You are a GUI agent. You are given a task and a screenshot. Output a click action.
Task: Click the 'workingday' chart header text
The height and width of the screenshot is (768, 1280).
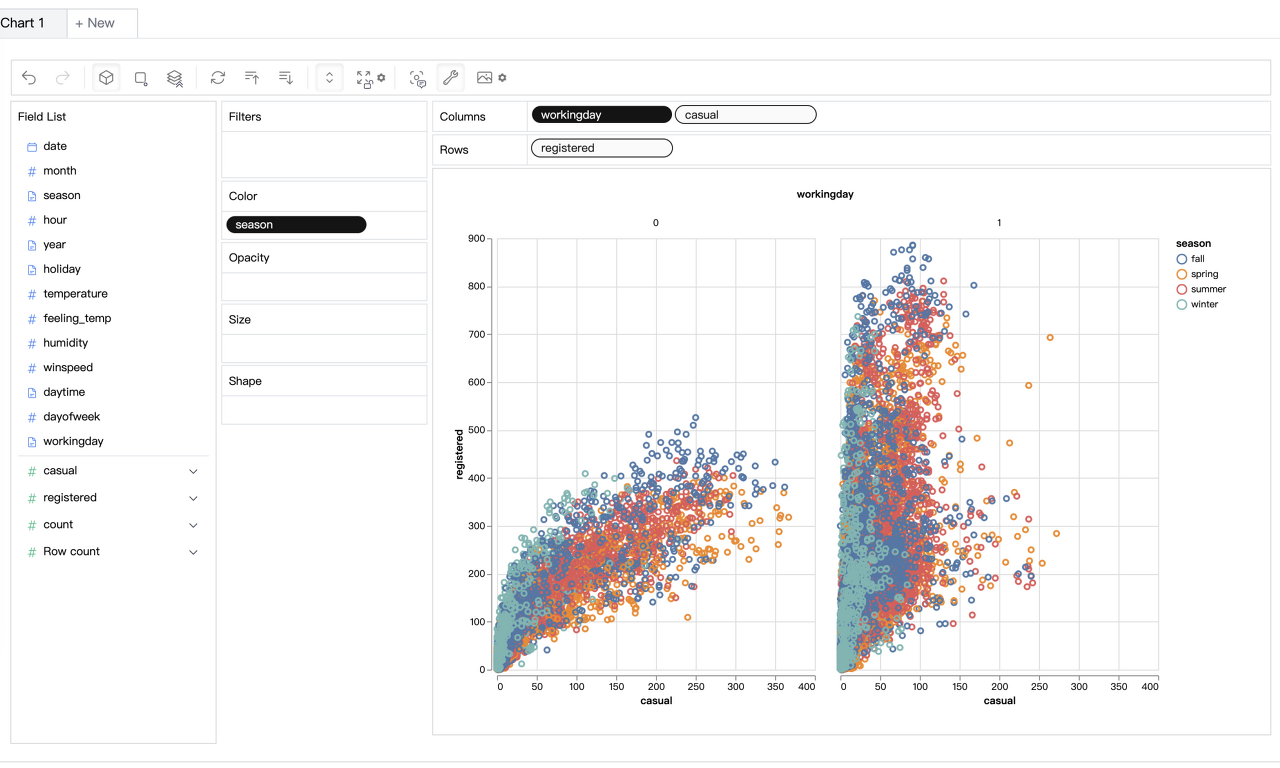[825, 194]
